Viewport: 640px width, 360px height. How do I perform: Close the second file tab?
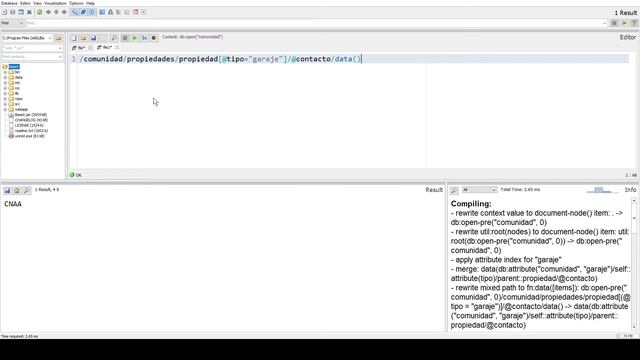(117, 48)
